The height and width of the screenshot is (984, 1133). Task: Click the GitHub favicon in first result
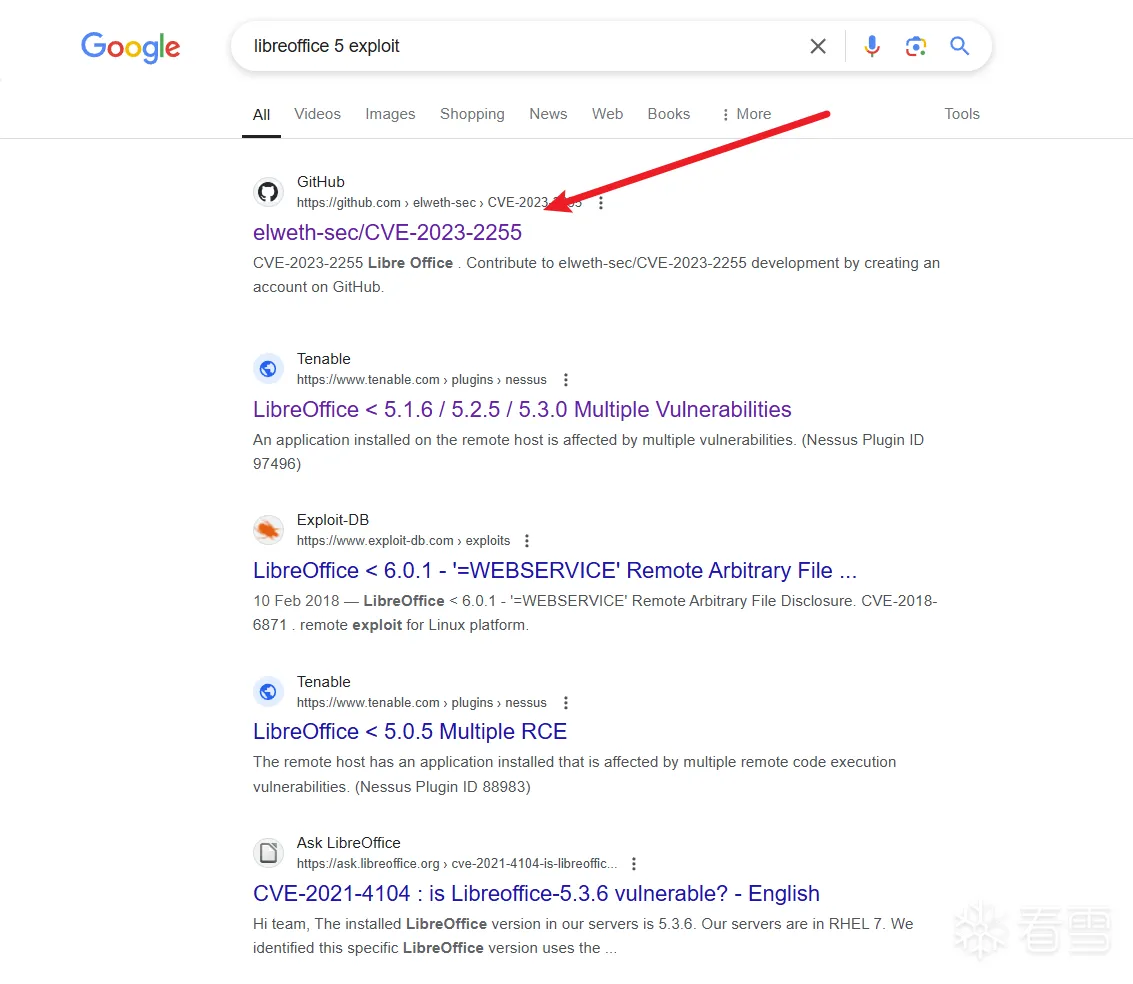click(268, 192)
